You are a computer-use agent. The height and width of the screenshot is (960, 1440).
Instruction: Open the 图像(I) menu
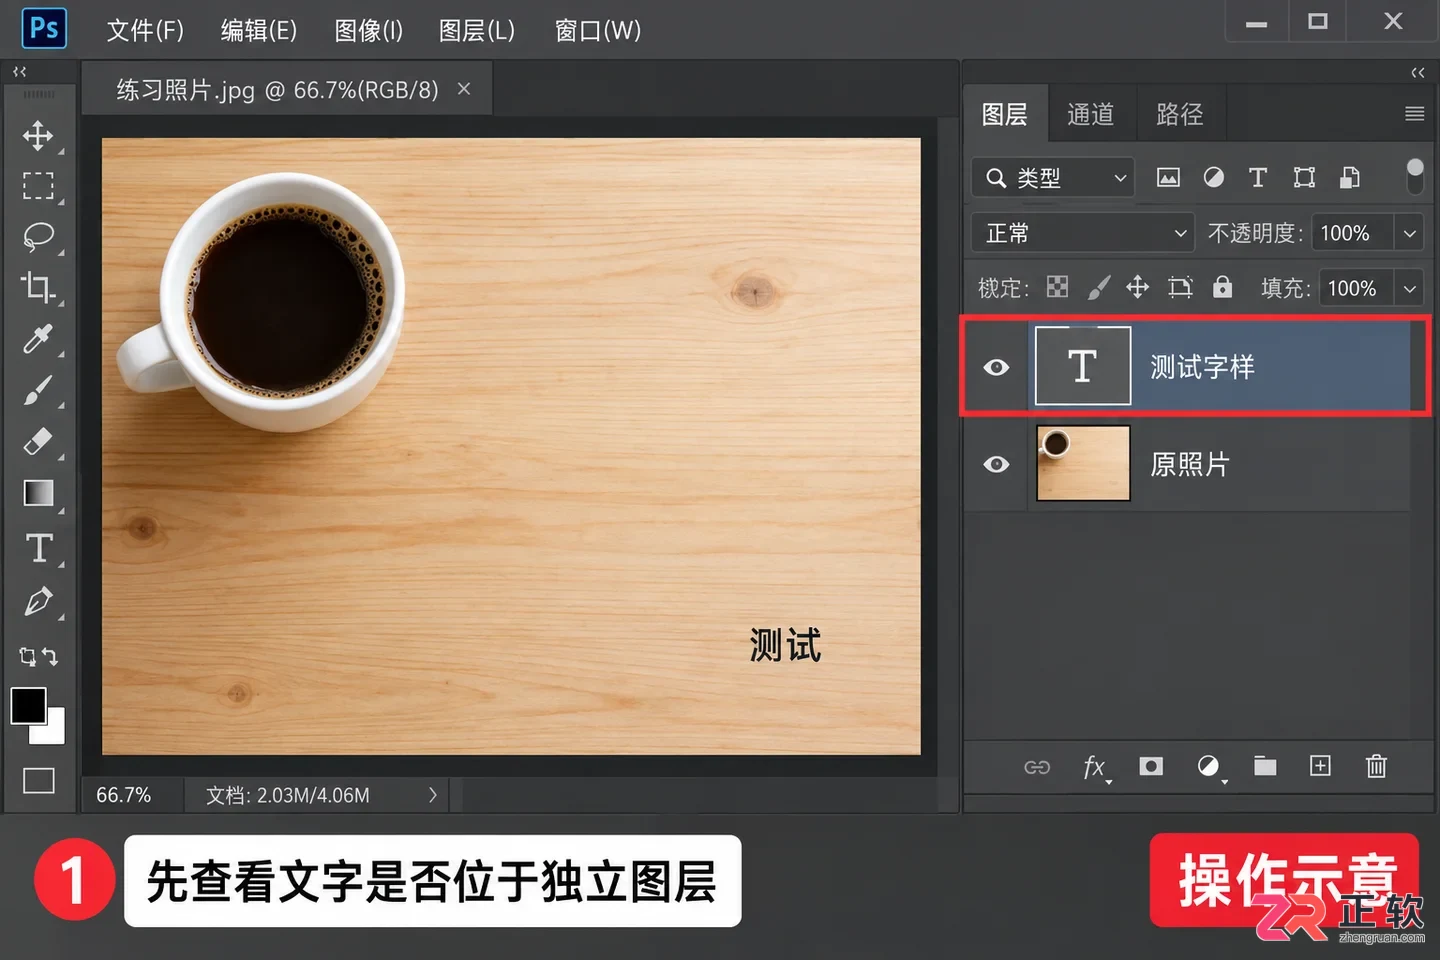[368, 30]
